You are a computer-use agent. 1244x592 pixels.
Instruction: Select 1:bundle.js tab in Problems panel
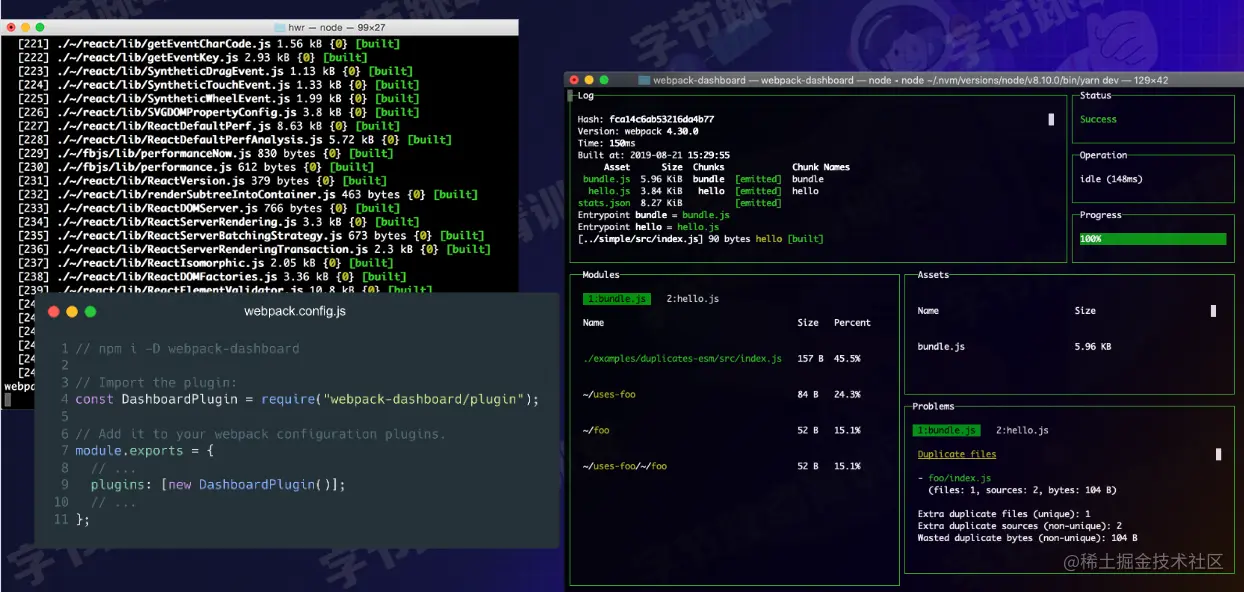946,430
